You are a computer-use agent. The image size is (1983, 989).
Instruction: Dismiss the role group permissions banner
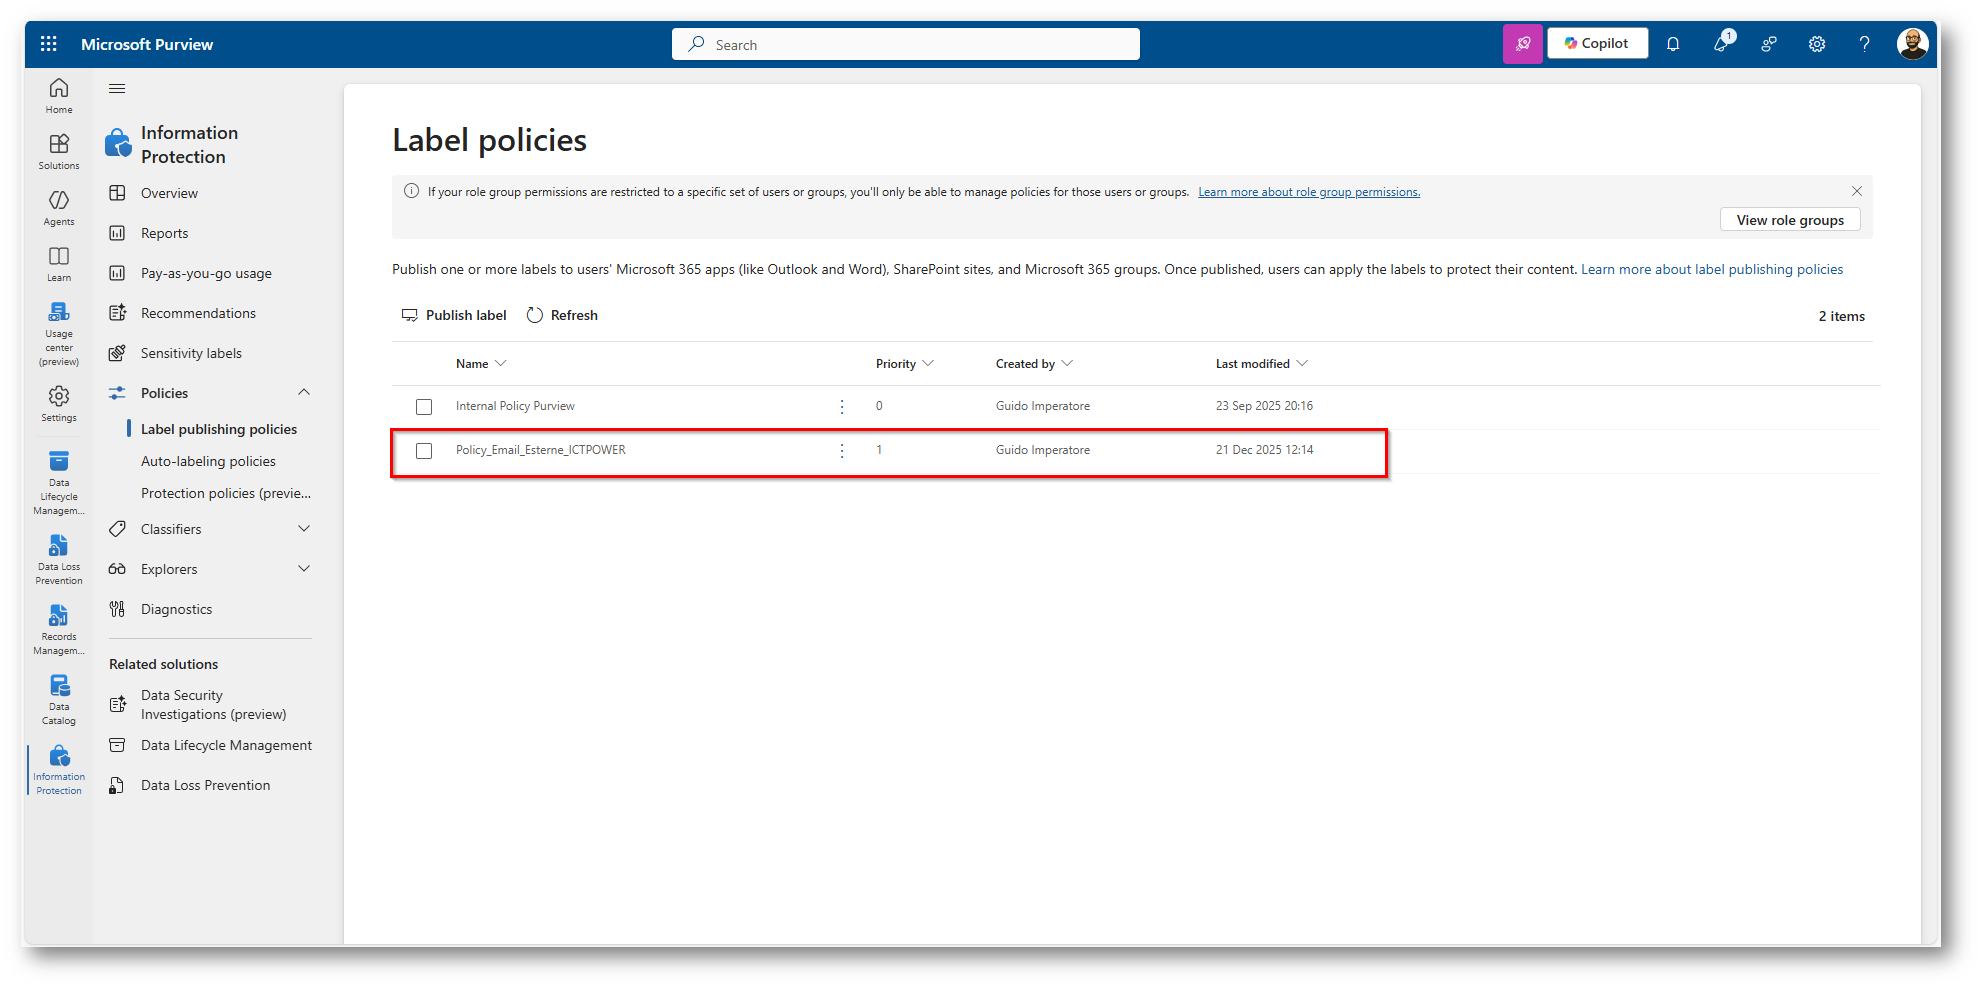click(1857, 191)
